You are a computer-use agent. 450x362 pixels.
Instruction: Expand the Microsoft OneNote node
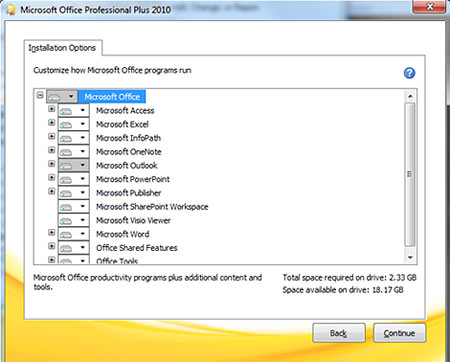tap(51, 150)
